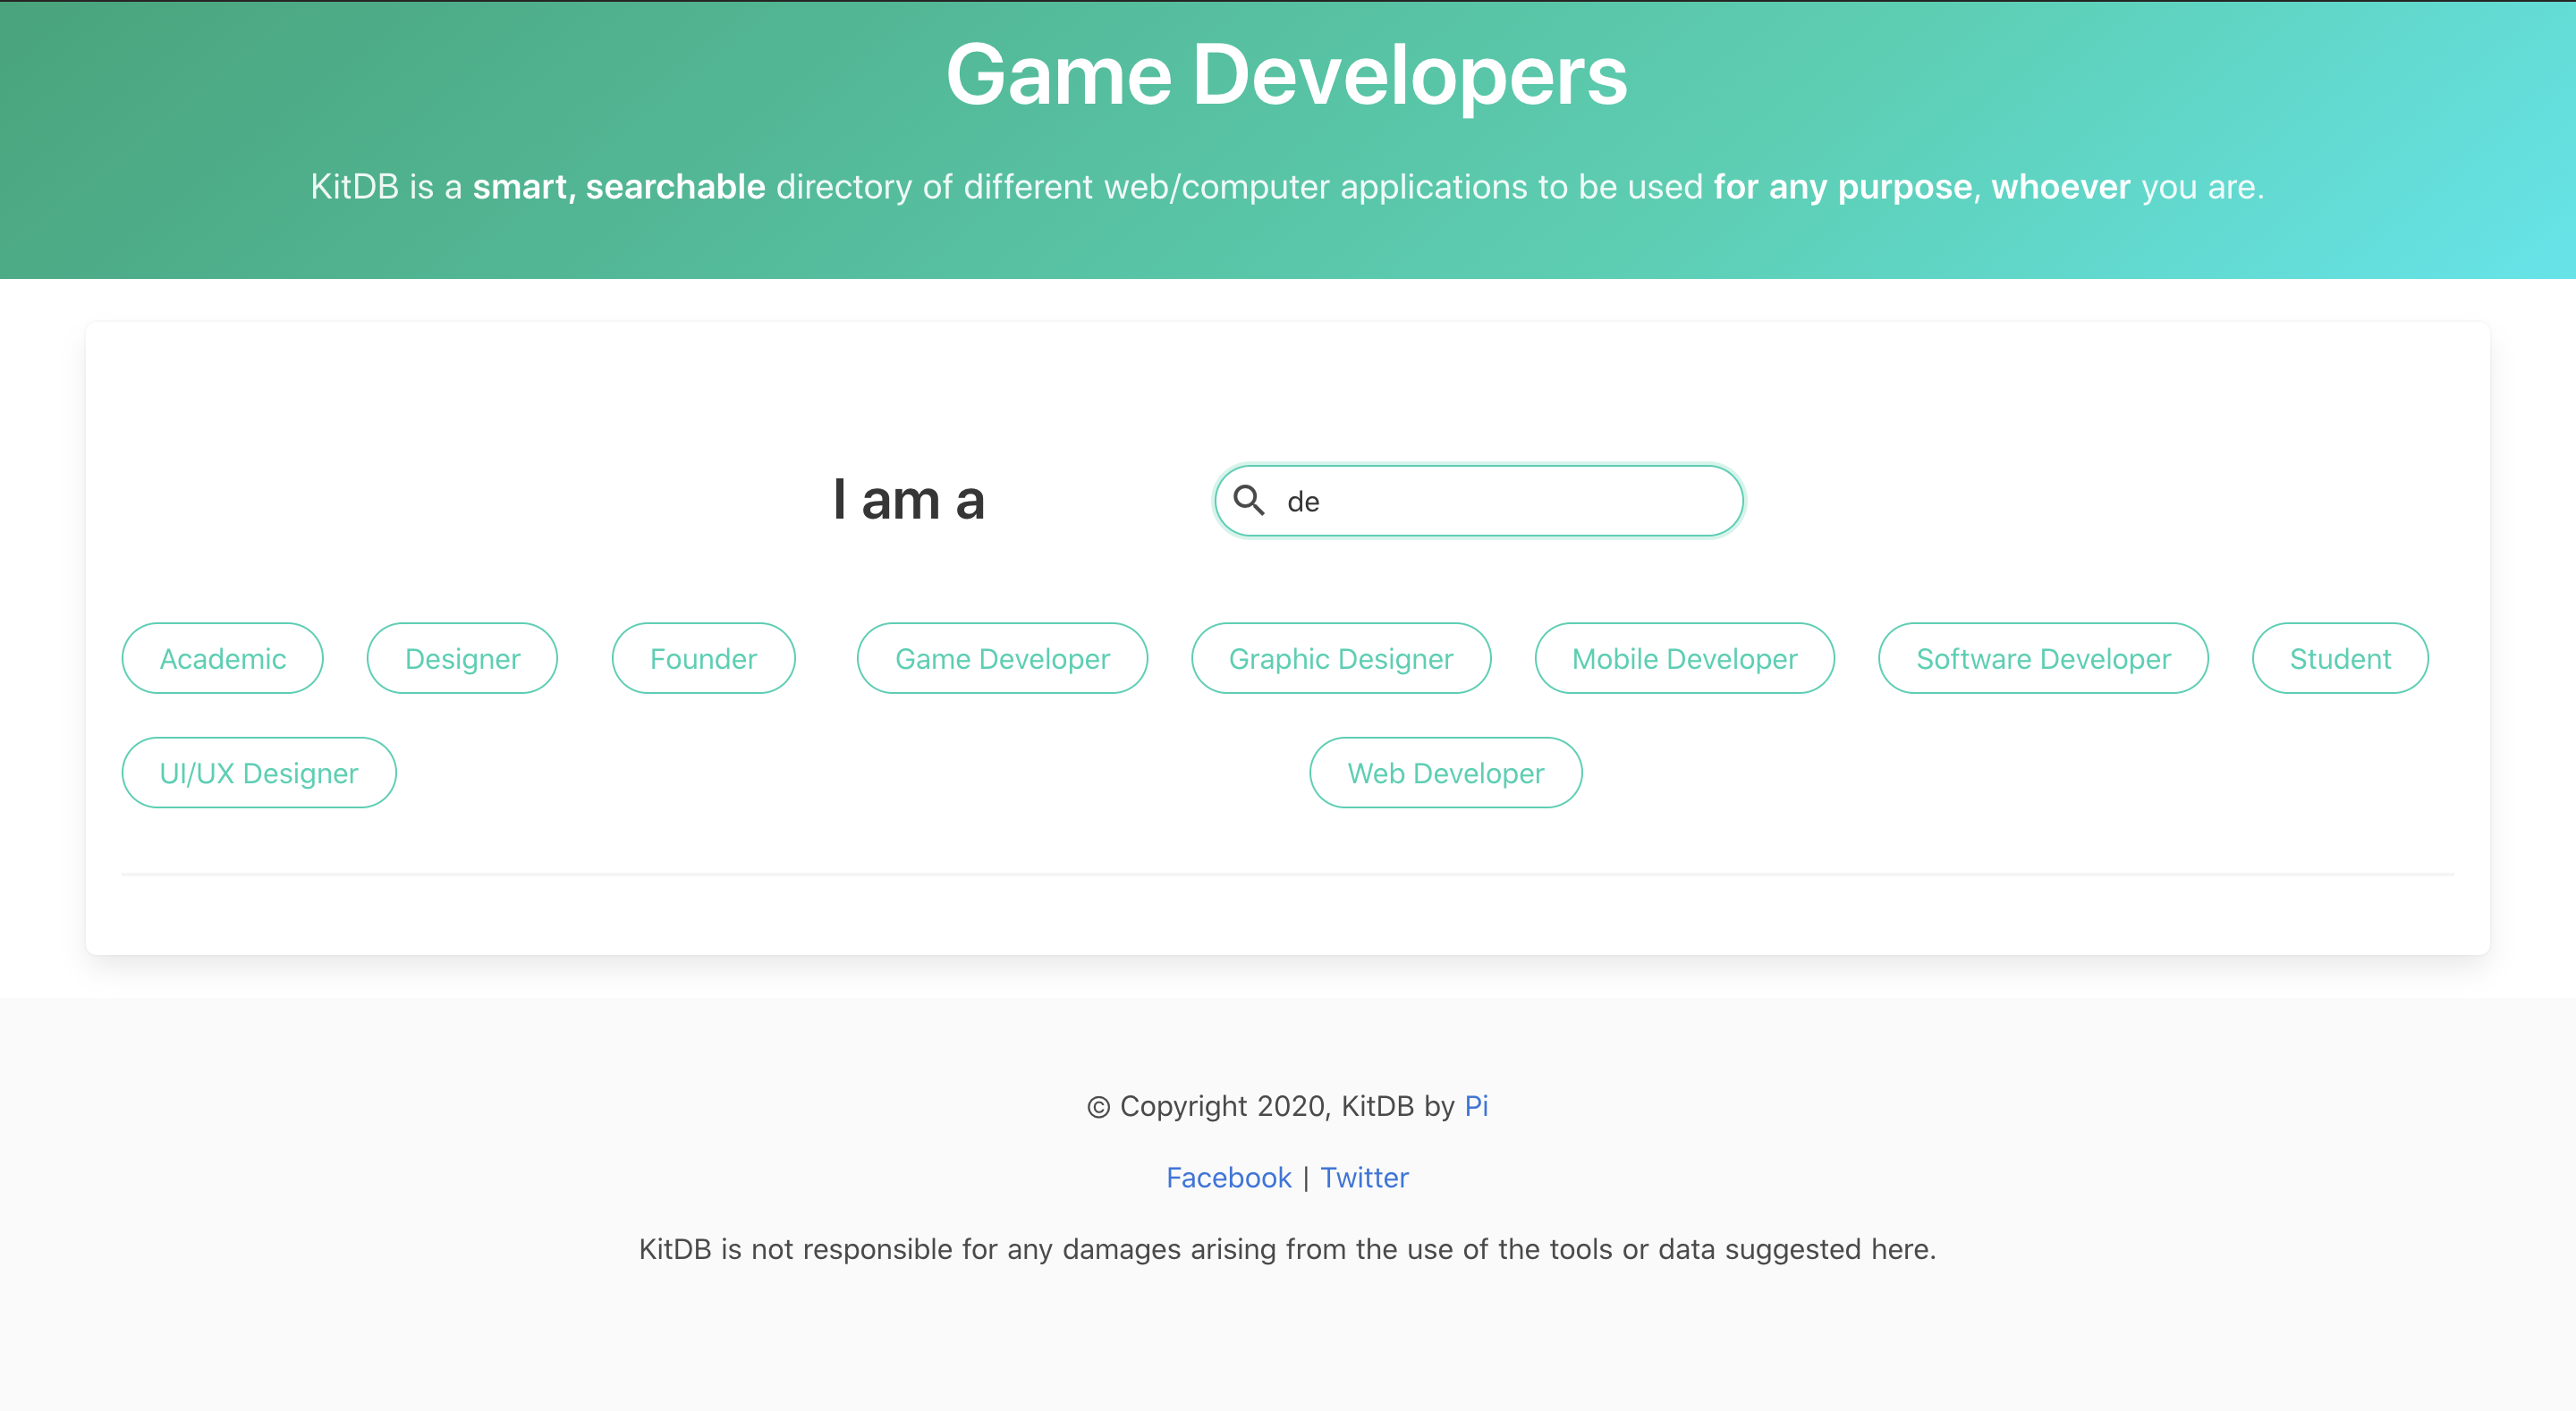The height and width of the screenshot is (1411, 2576).
Task: Open the "Pi" author link
Action: click(1477, 1106)
